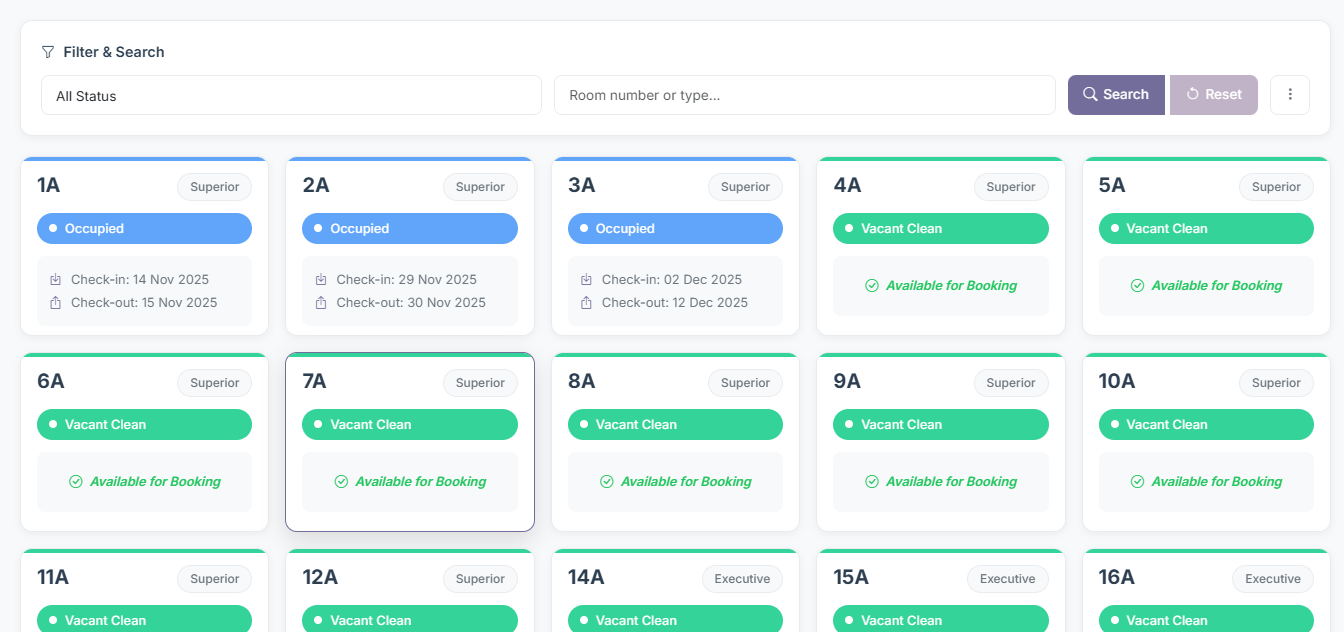
Task: Click the Reset button
Action: point(1214,95)
